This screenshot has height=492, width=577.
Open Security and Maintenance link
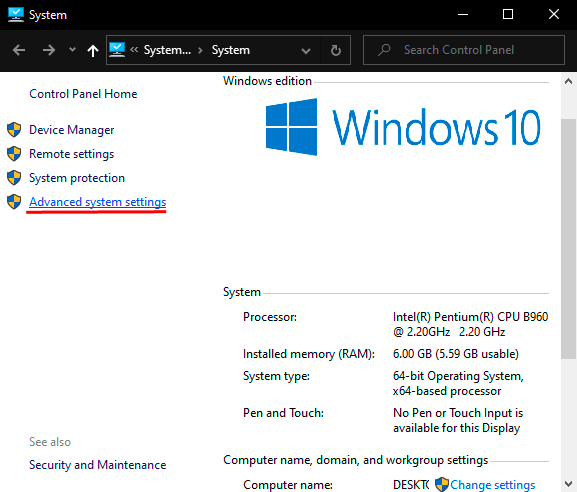[x=98, y=465]
